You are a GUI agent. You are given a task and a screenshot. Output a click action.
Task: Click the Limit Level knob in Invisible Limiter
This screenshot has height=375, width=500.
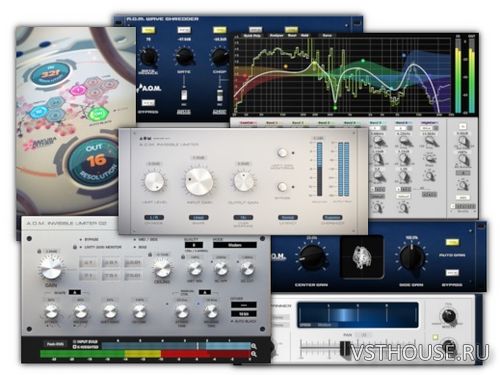tap(154, 182)
